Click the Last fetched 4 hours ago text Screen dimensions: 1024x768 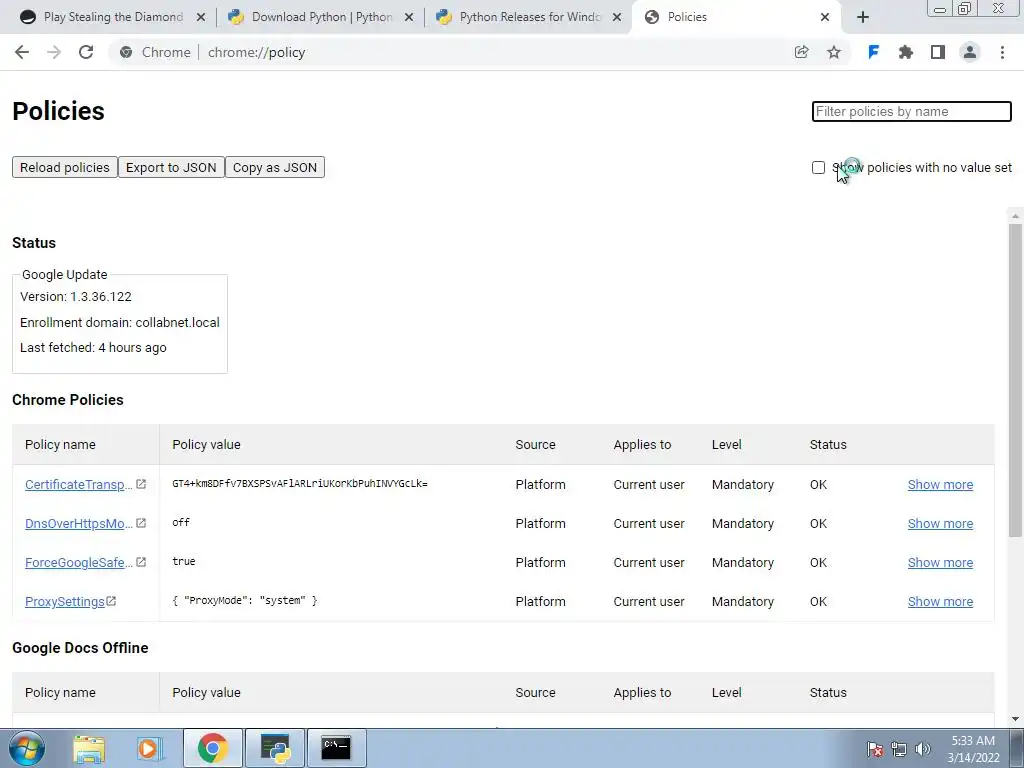tap(93, 347)
